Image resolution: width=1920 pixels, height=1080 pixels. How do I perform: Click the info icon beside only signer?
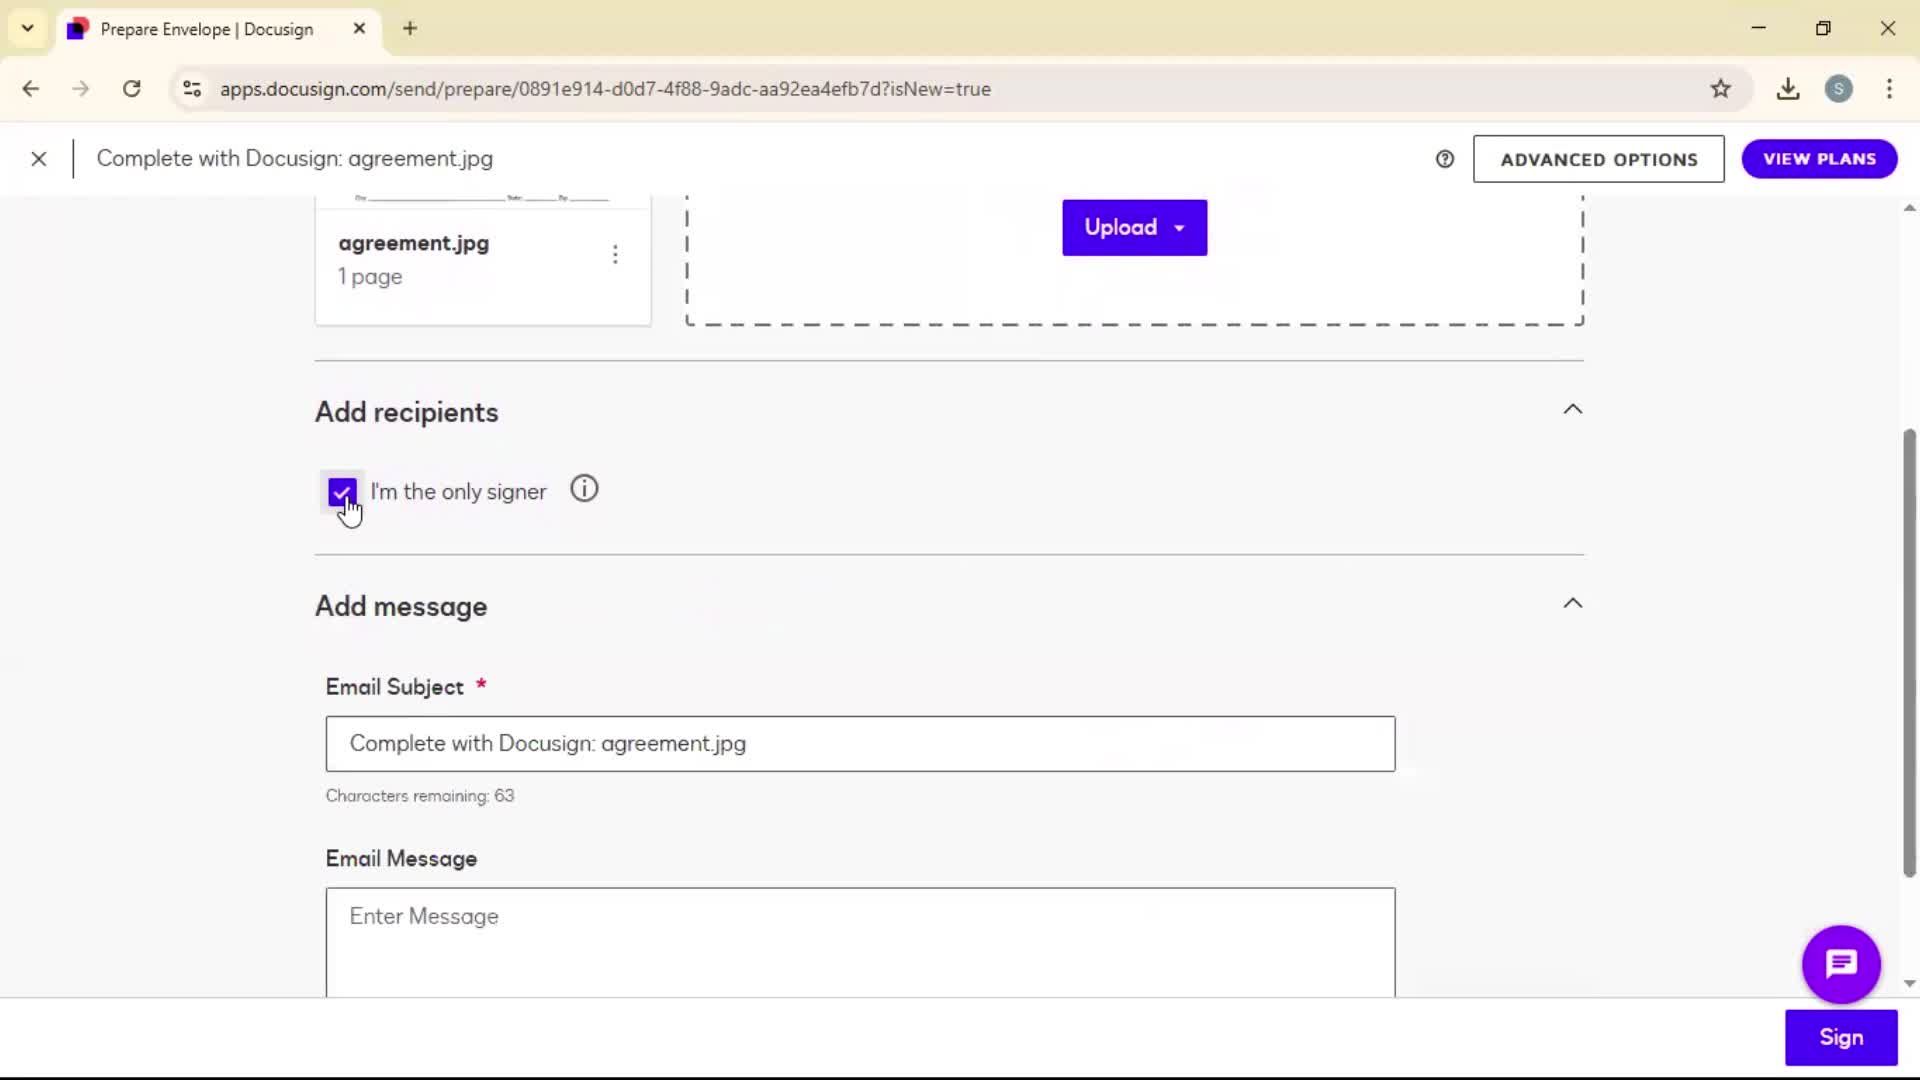click(584, 489)
